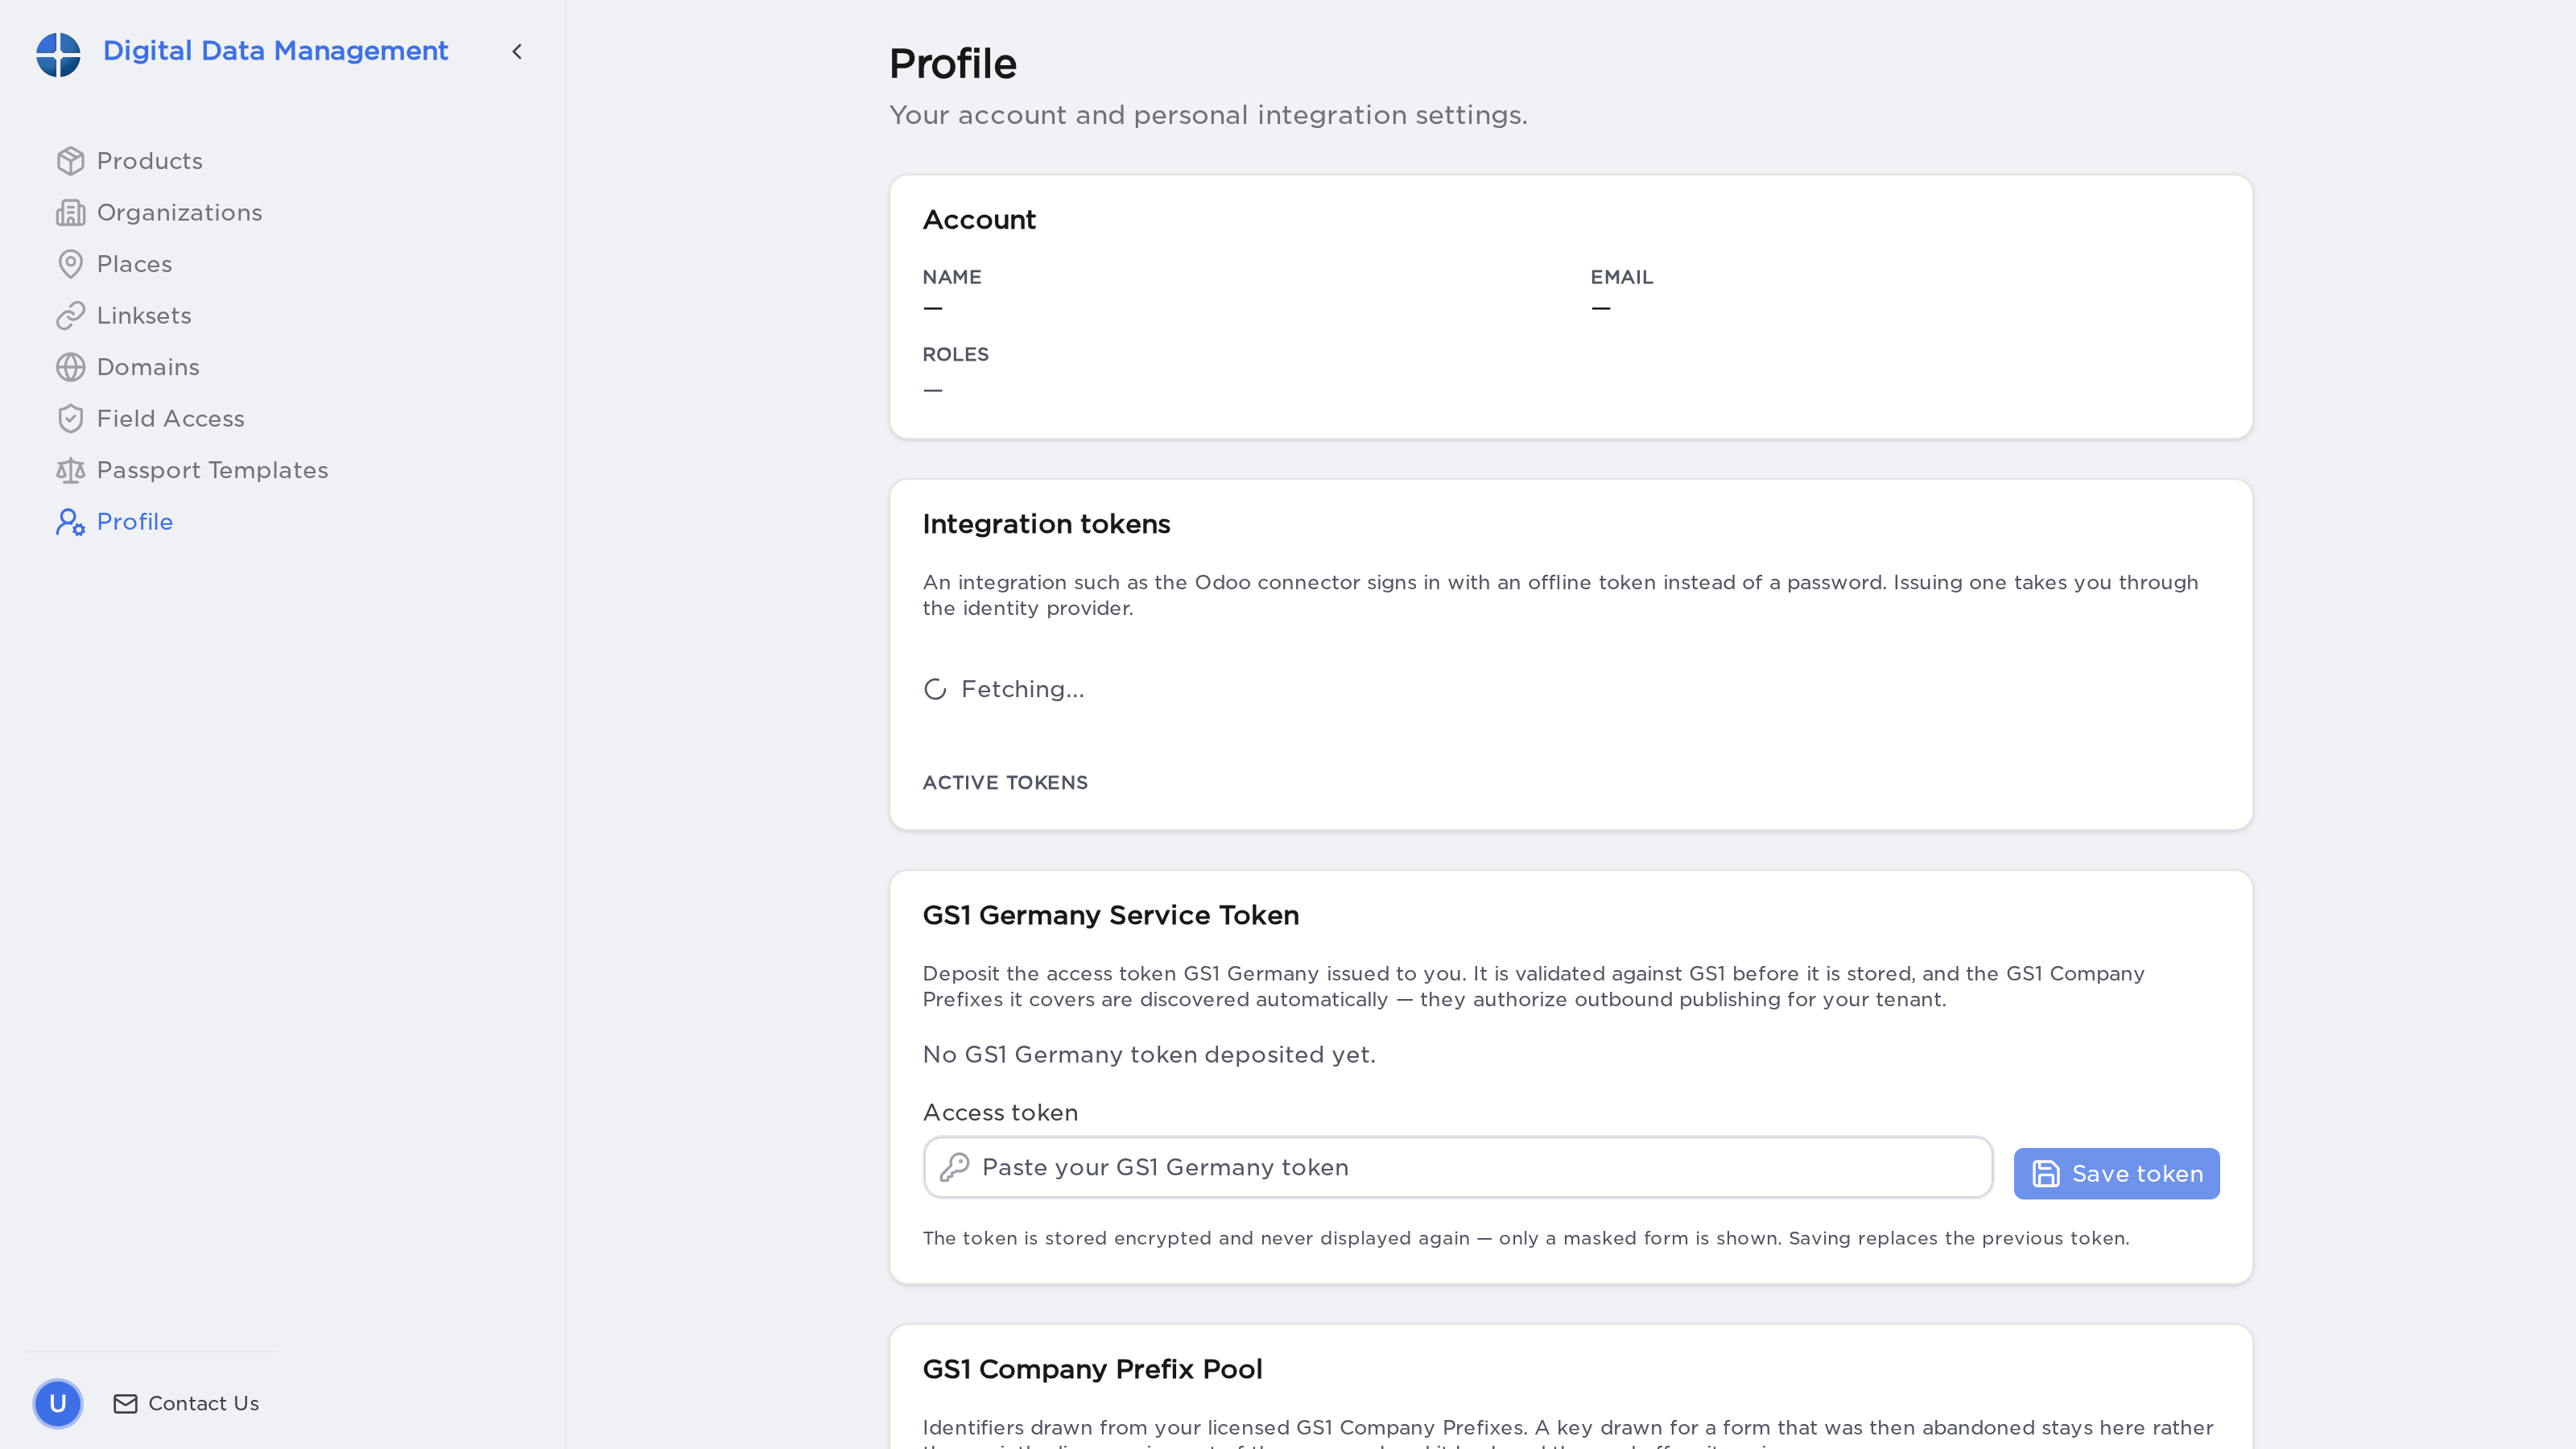
Task: Go to Passport Templates
Action: coord(212,470)
